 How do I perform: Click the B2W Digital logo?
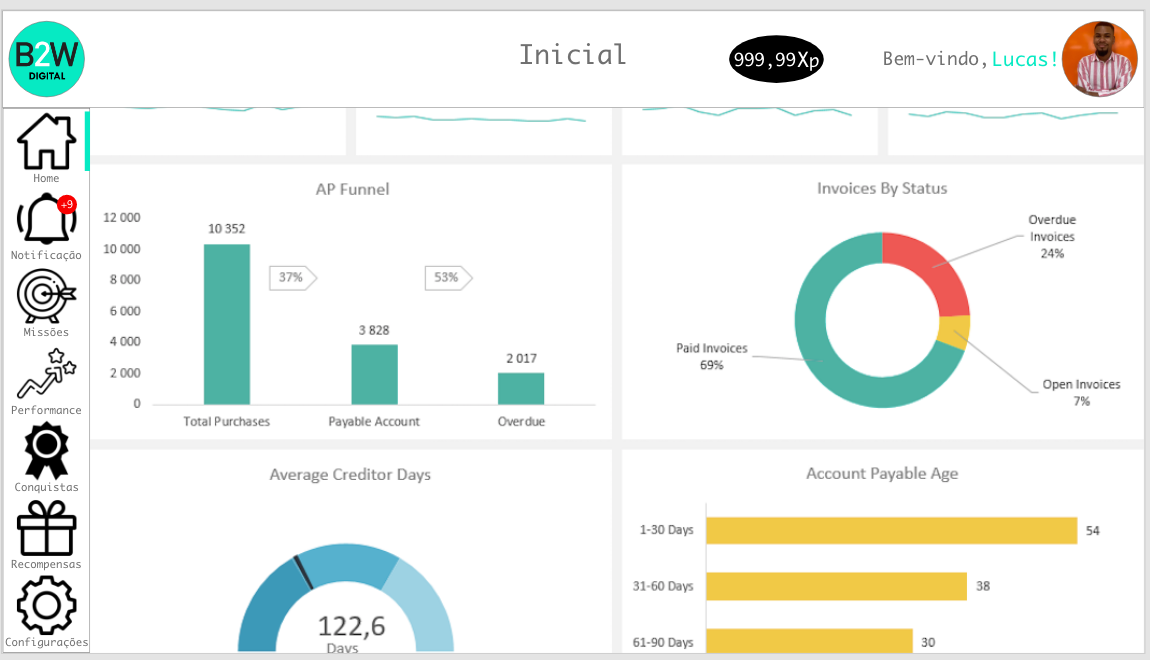pyautogui.click(x=46, y=59)
